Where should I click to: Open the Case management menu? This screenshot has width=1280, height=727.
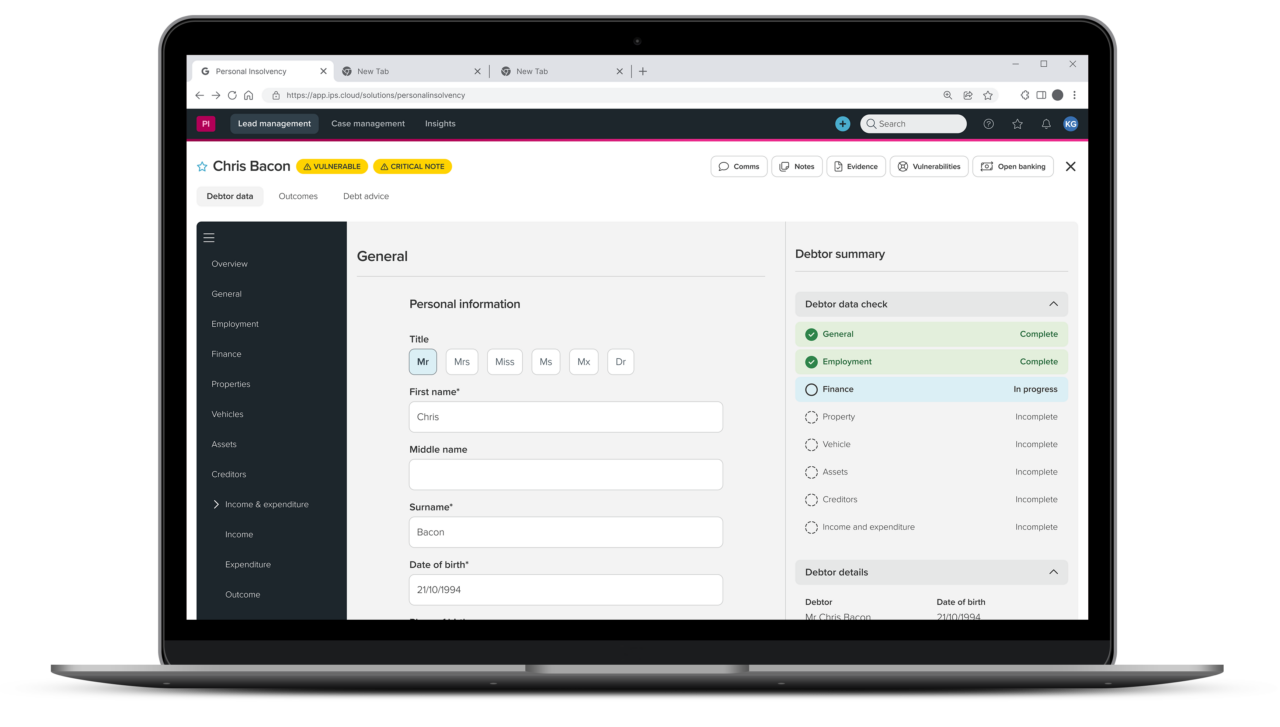coord(368,124)
